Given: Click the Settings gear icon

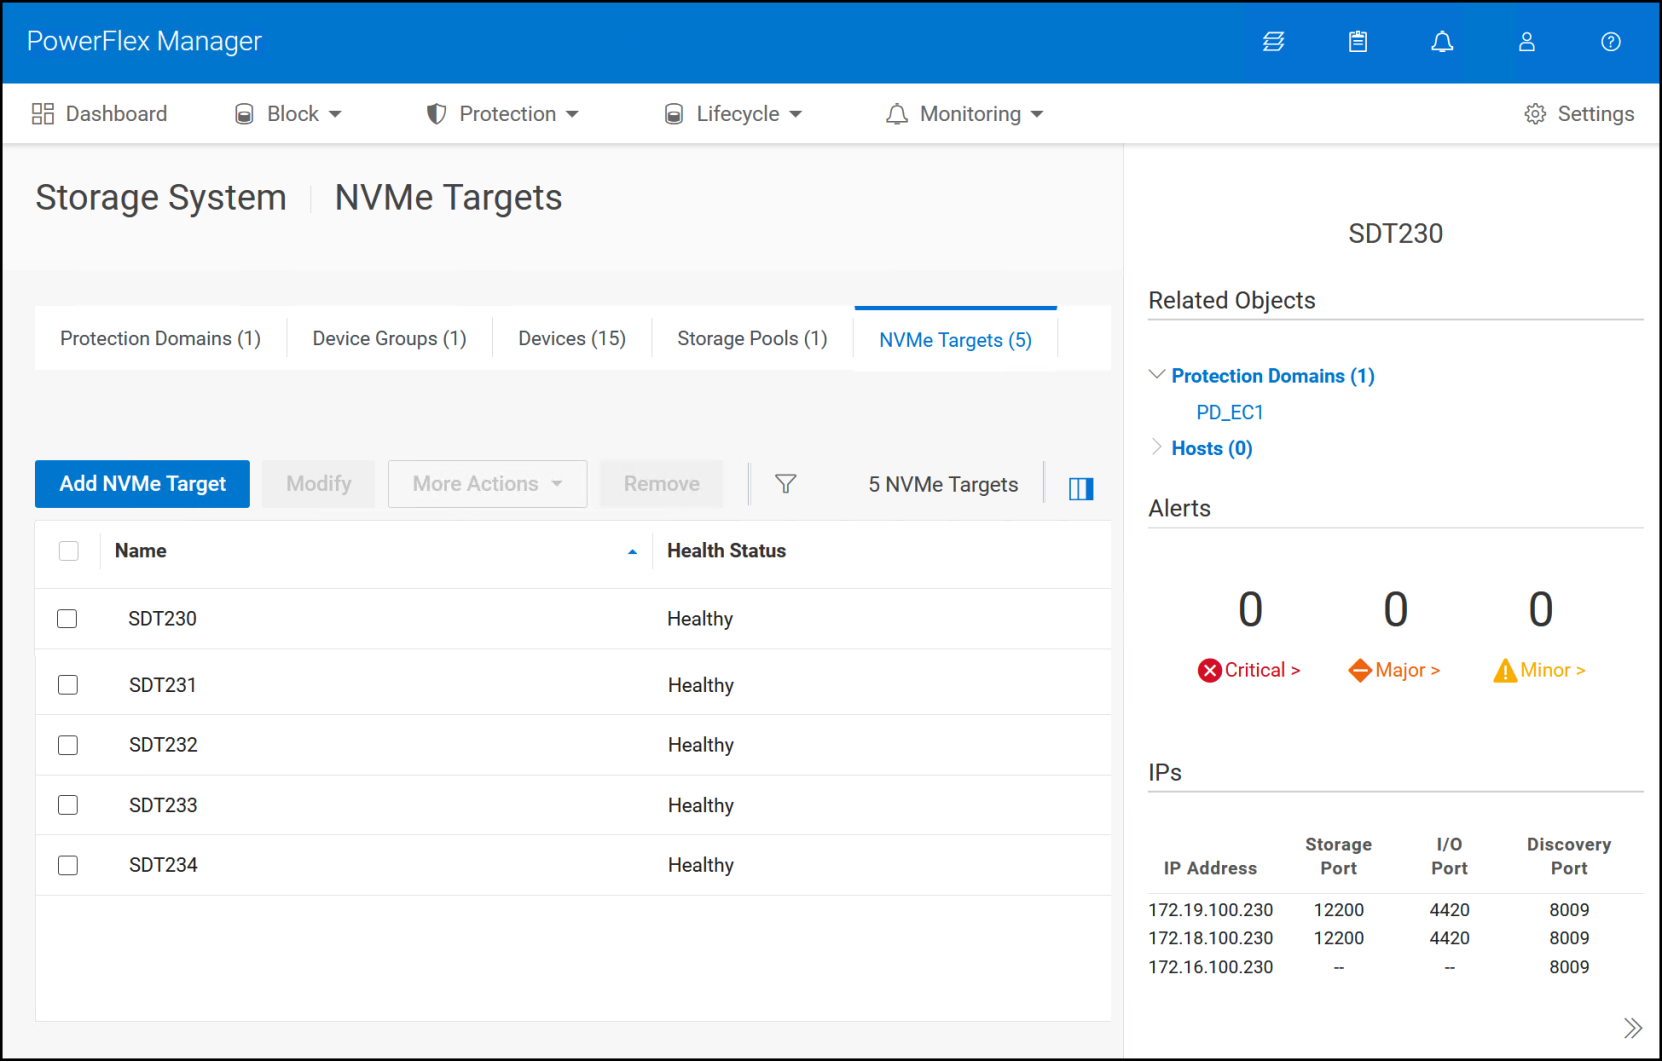Looking at the screenshot, I should (1535, 114).
